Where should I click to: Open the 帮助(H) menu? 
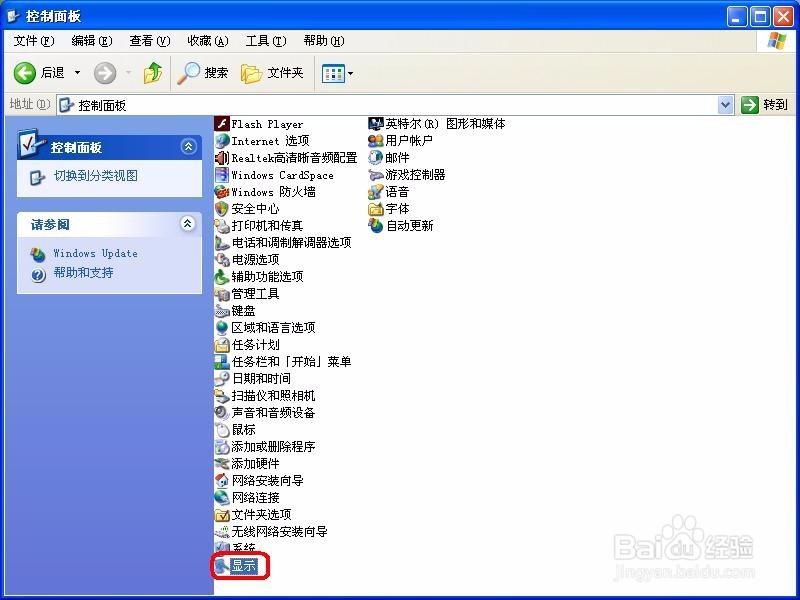pos(324,41)
